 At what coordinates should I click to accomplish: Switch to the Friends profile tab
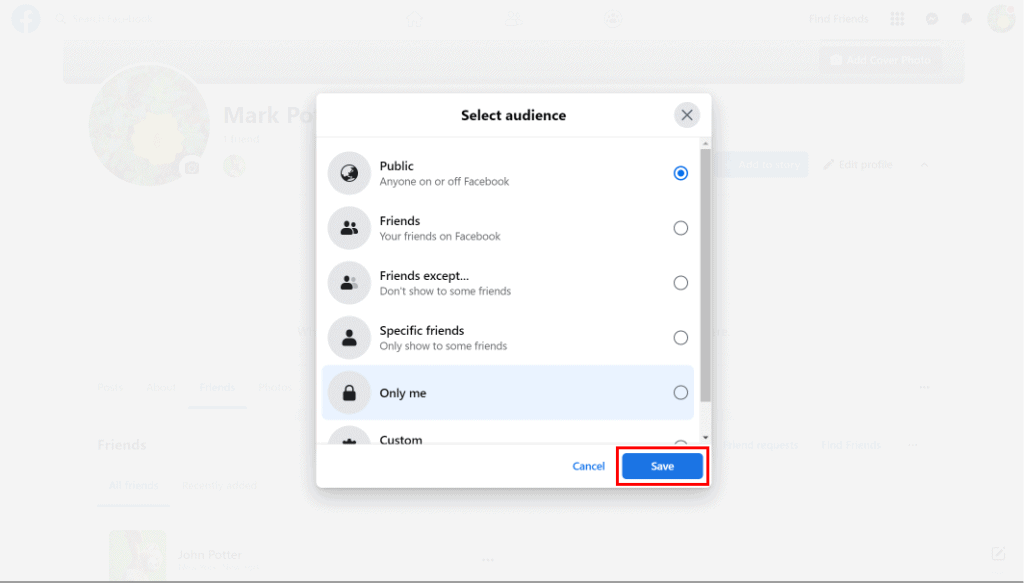click(x=217, y=387)
